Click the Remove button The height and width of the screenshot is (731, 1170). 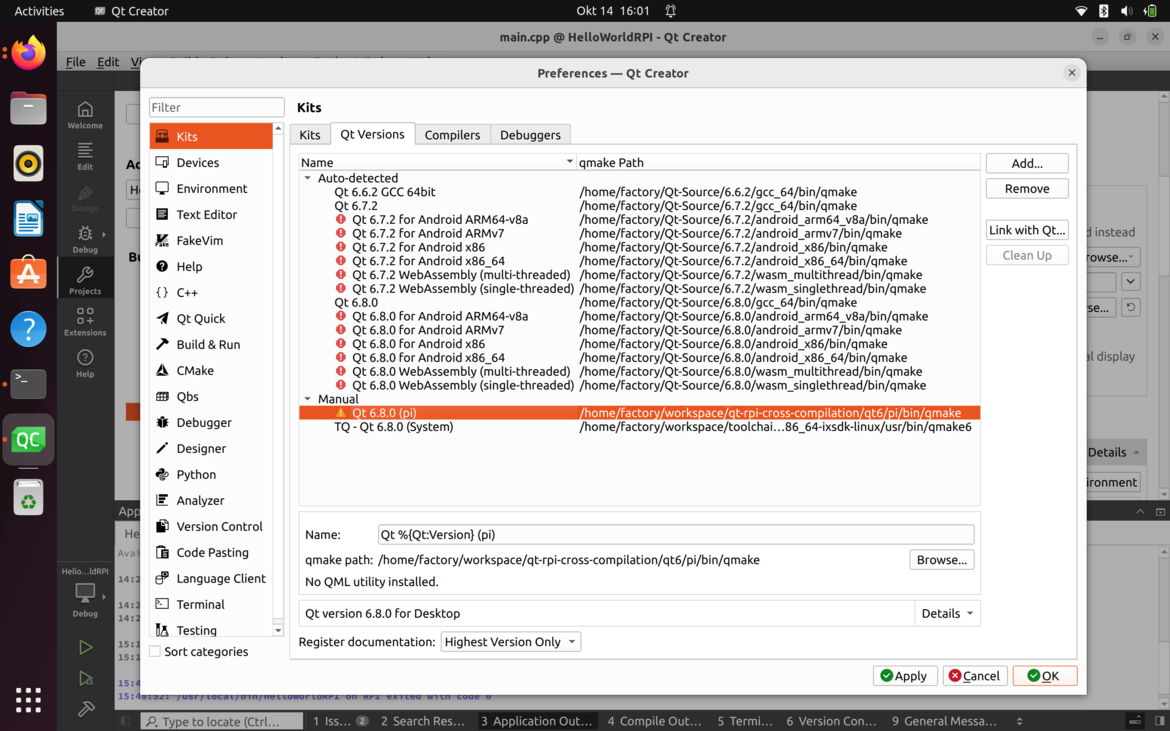1027,189
